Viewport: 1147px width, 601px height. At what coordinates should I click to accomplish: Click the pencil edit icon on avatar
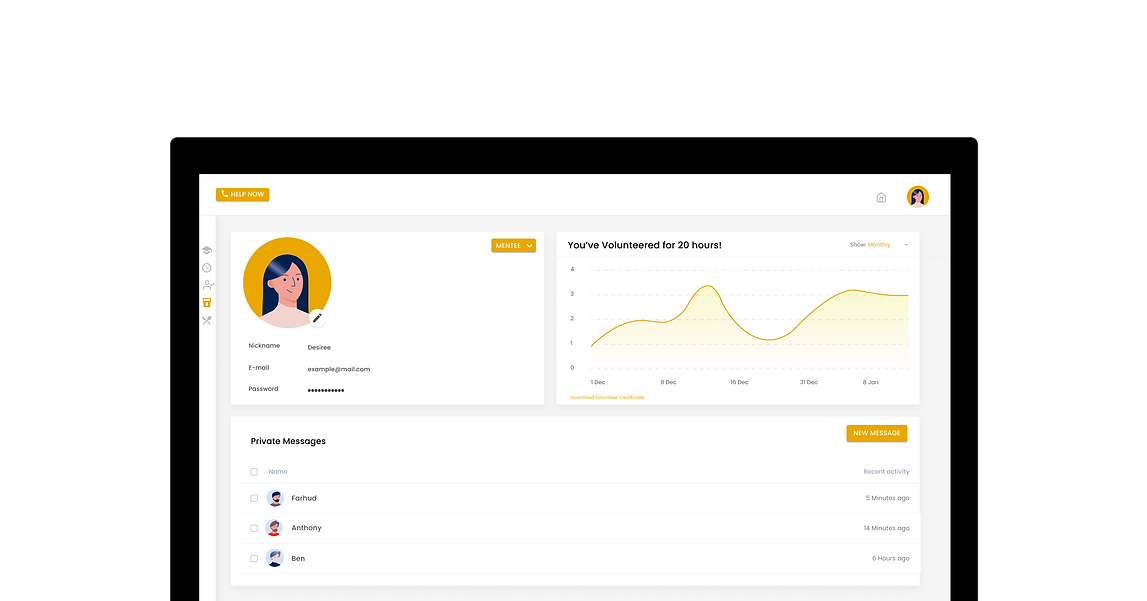point(317,318)
